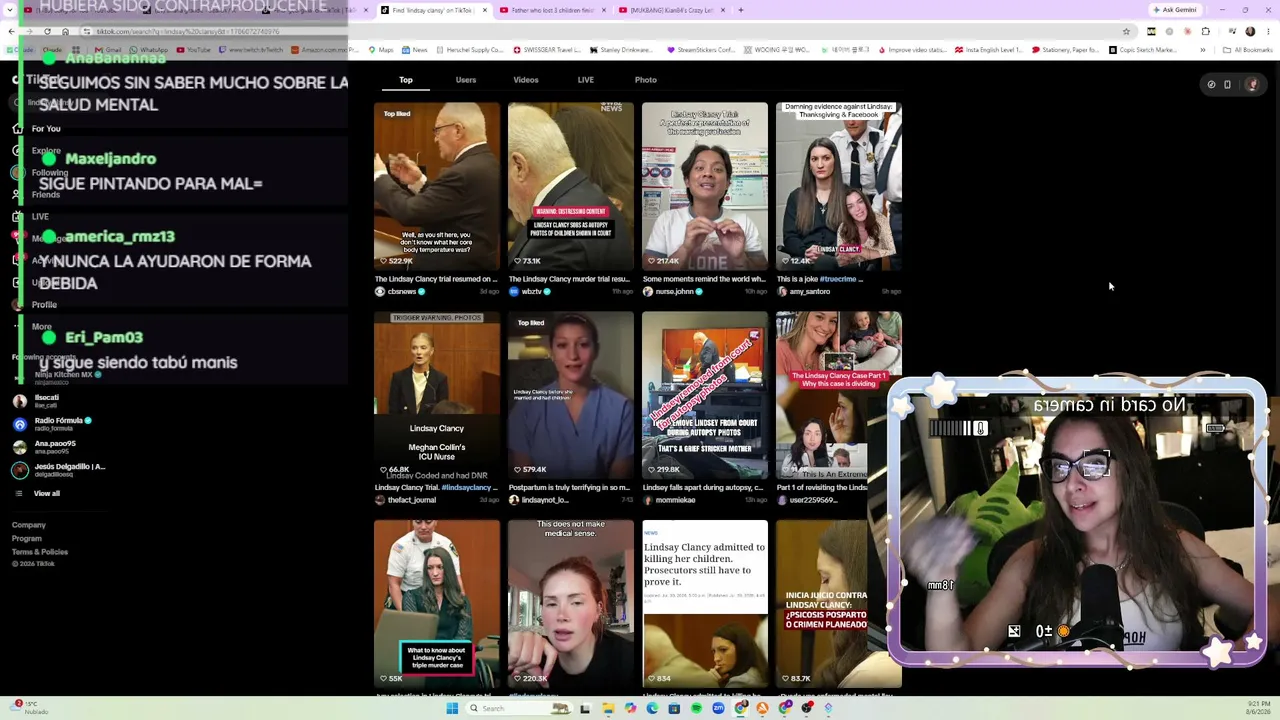Open the Stanley Drinkware bookmark
Screen dimensions: 1280x720
621,50
